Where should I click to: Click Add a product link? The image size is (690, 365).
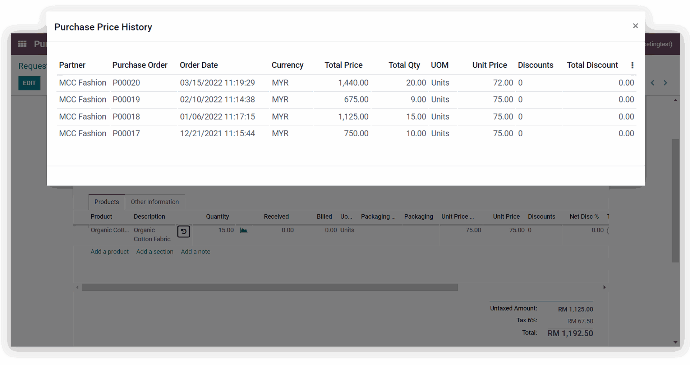coord(110,252)
